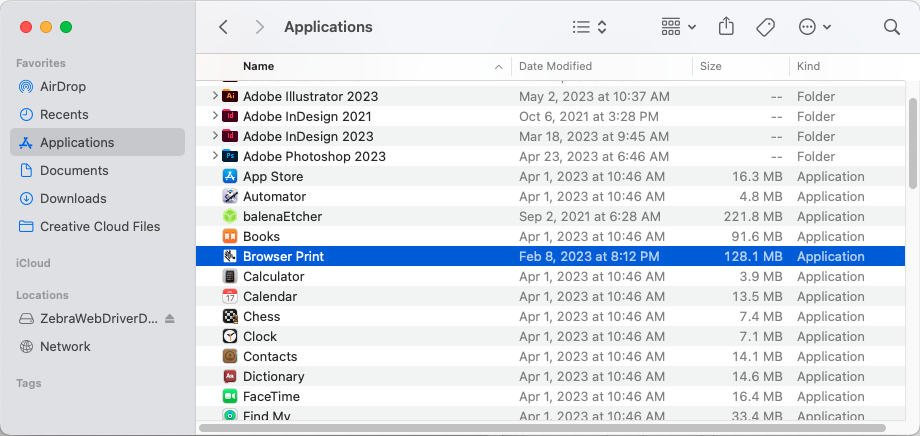Expand the Adobe Illustrator 2023 folder
The image size is (920, 436).
click(215, 96)
